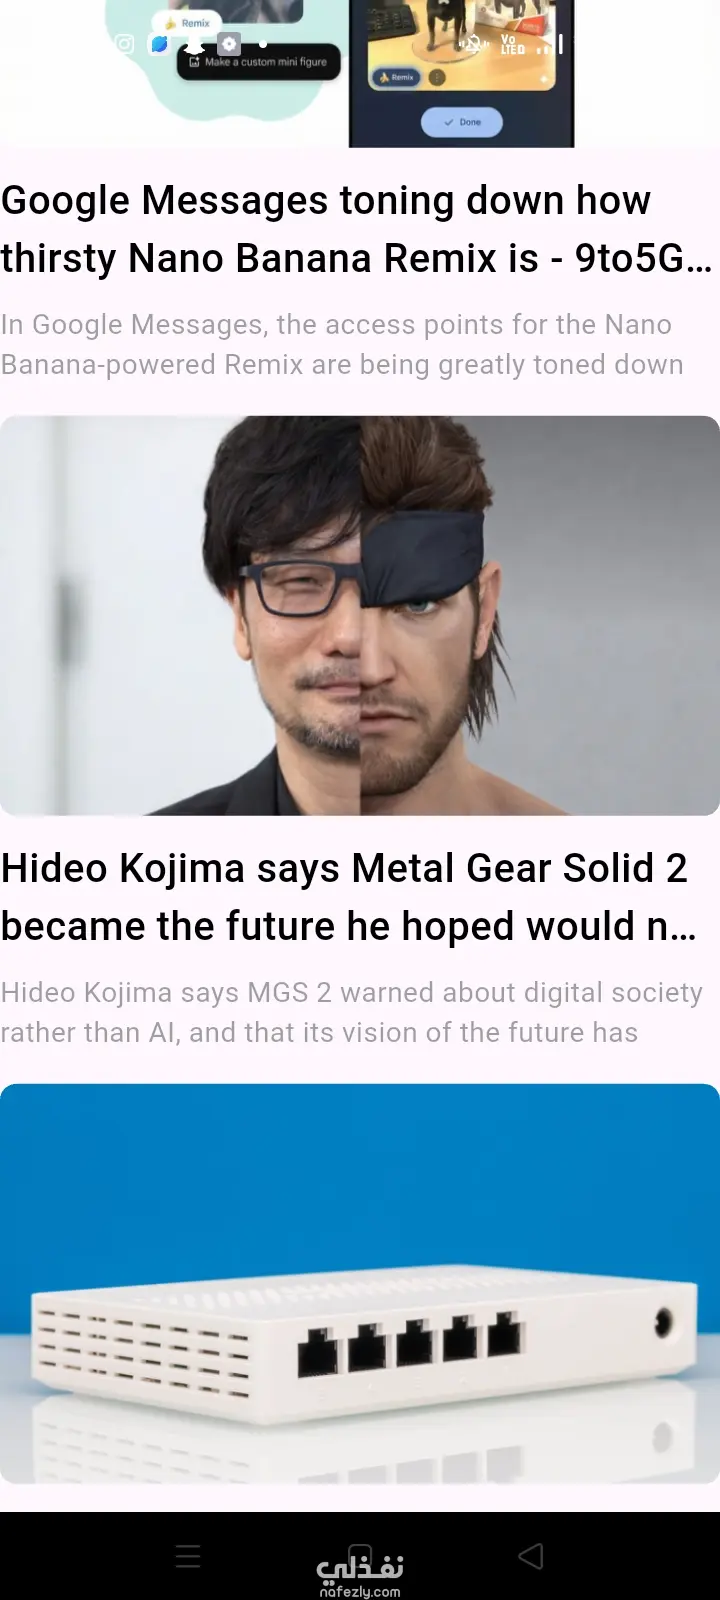Go back using the triangle navigation button
720x1600 pixels.
tap(531, 1556)
